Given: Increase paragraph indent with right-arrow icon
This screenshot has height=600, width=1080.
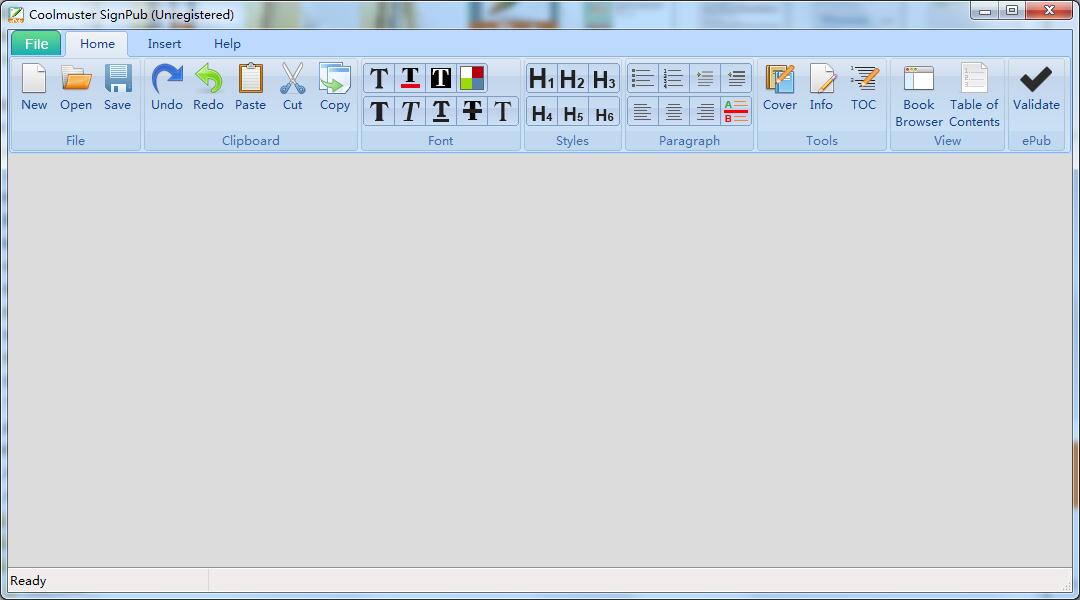Looking at the screenshot, I should point(705,78).
